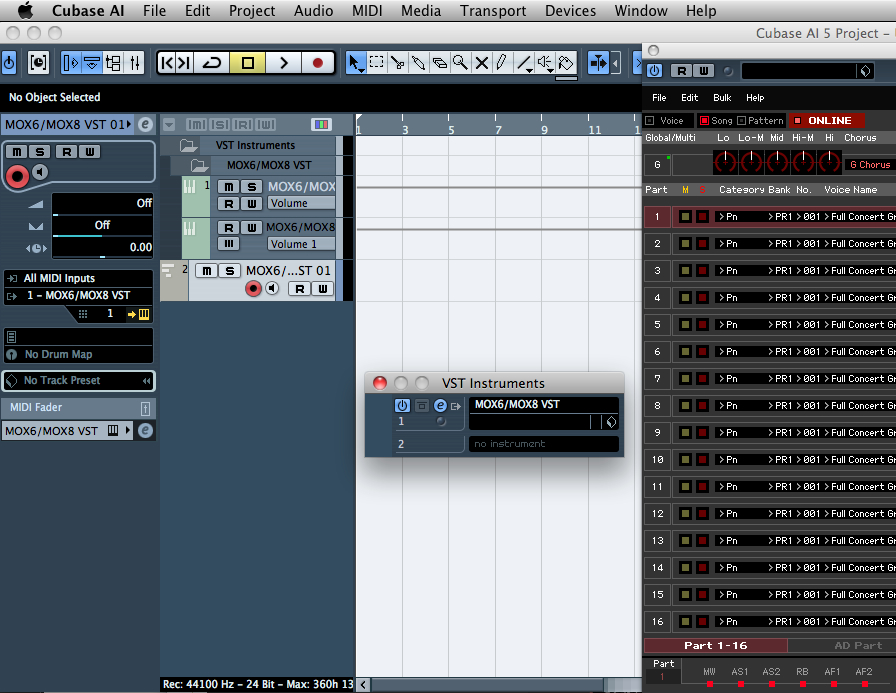Select the Draw pencil tool
The width and height of the screenshot is (896, 693).
coord(502,62)
